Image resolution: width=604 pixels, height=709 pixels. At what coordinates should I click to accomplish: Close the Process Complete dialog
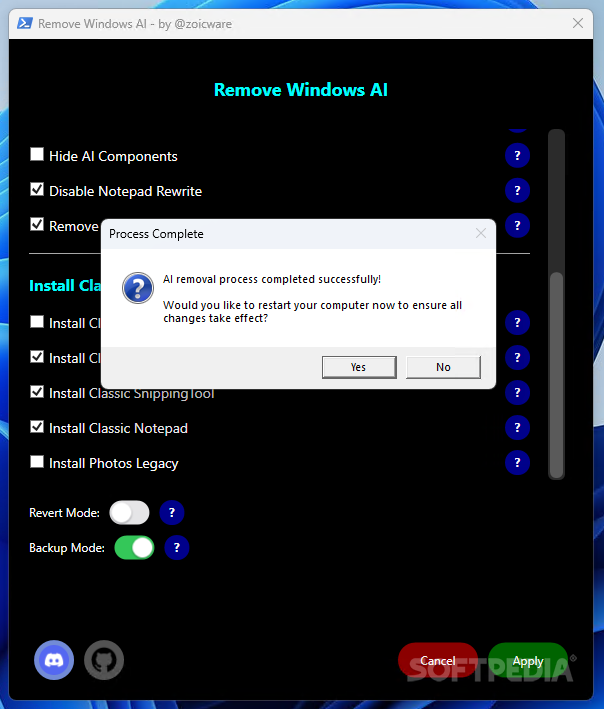pos(481,233)
